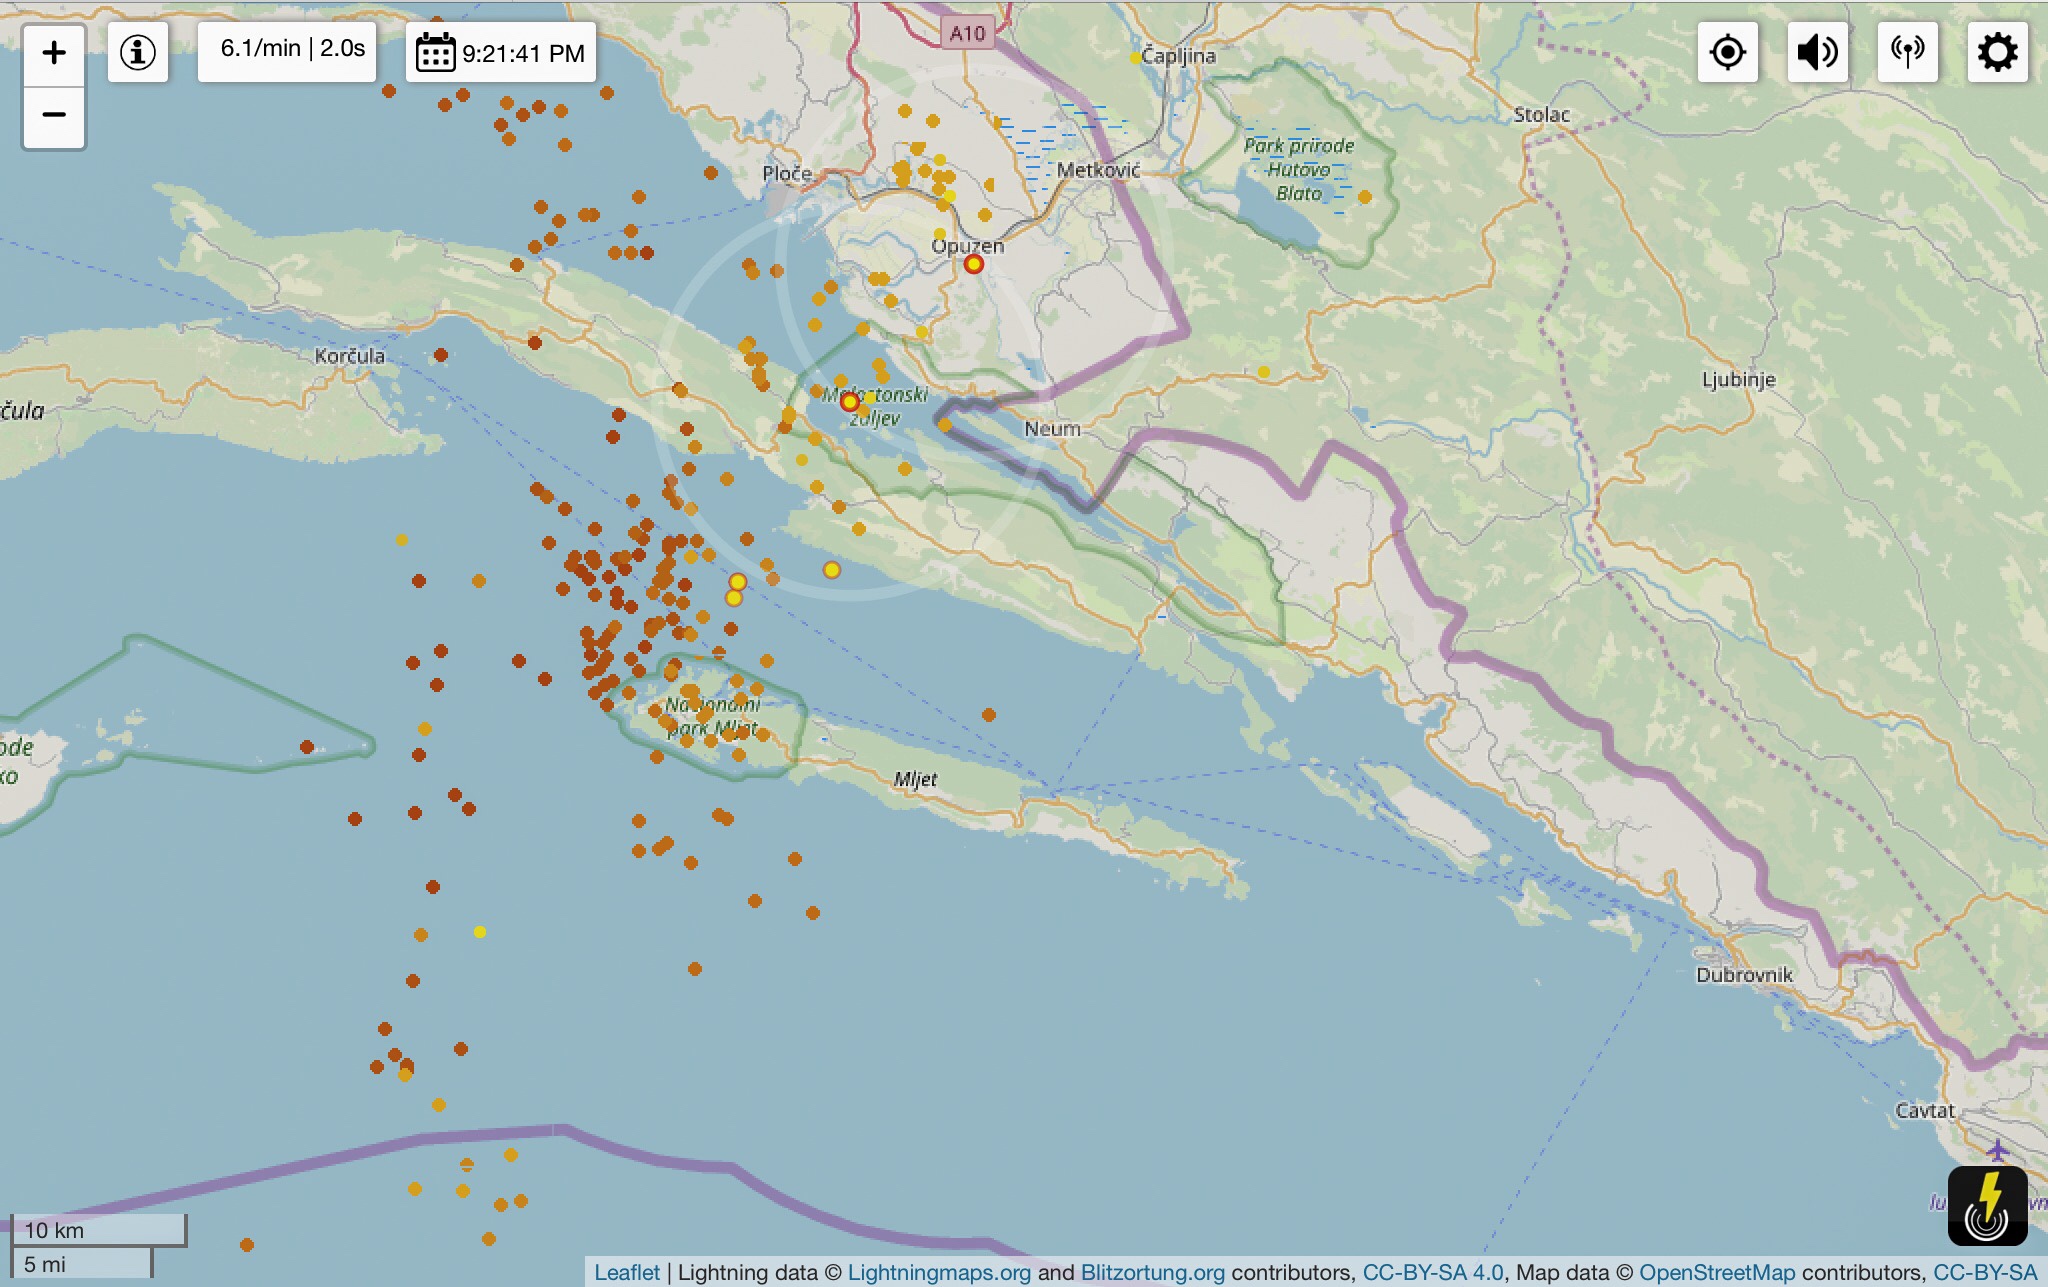Open Lightningmaps.org attribution link
Screen dimensions: 2048x1287
coord(938,1272)
